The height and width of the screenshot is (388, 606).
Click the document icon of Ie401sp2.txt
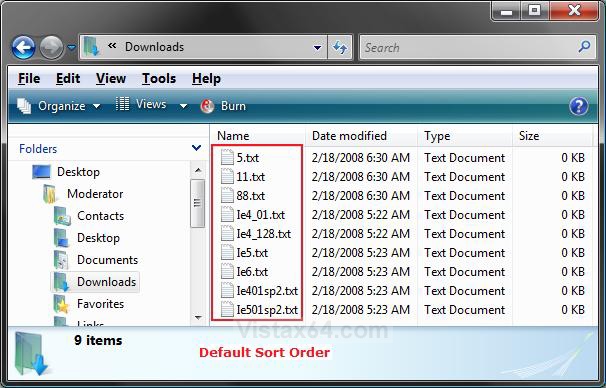coord(227,290)
